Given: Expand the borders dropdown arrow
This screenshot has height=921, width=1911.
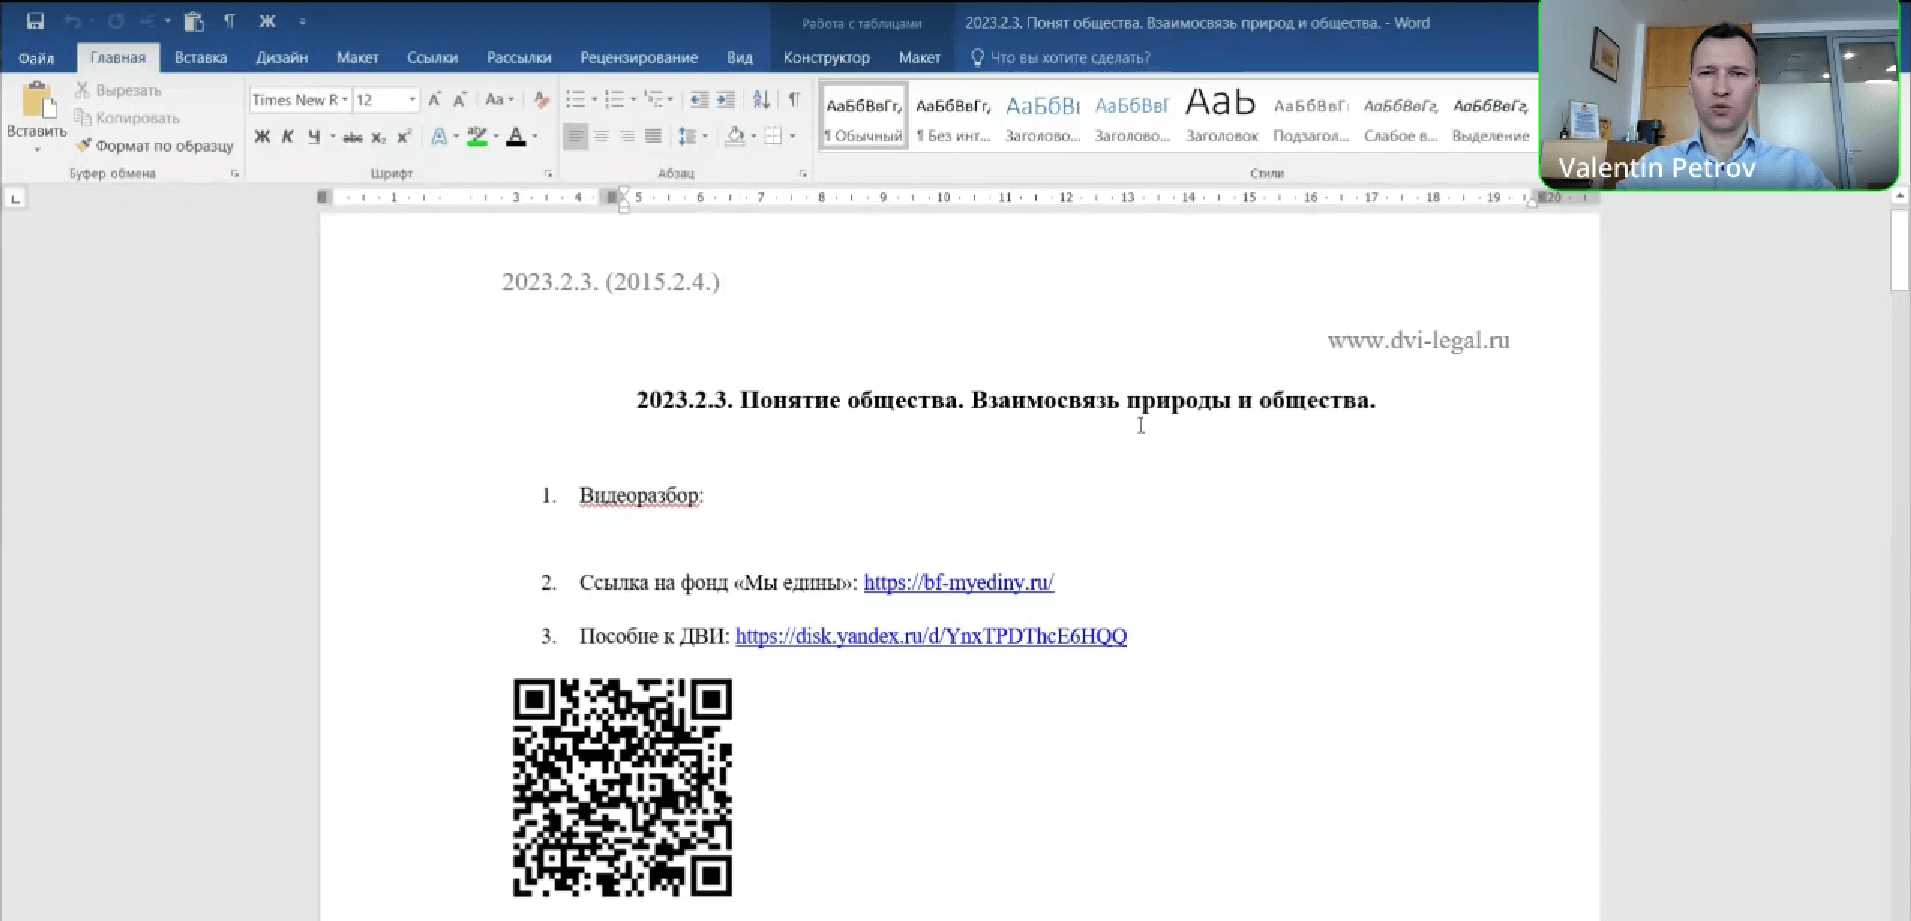Looking at the screenshot, I should point(793,136).
